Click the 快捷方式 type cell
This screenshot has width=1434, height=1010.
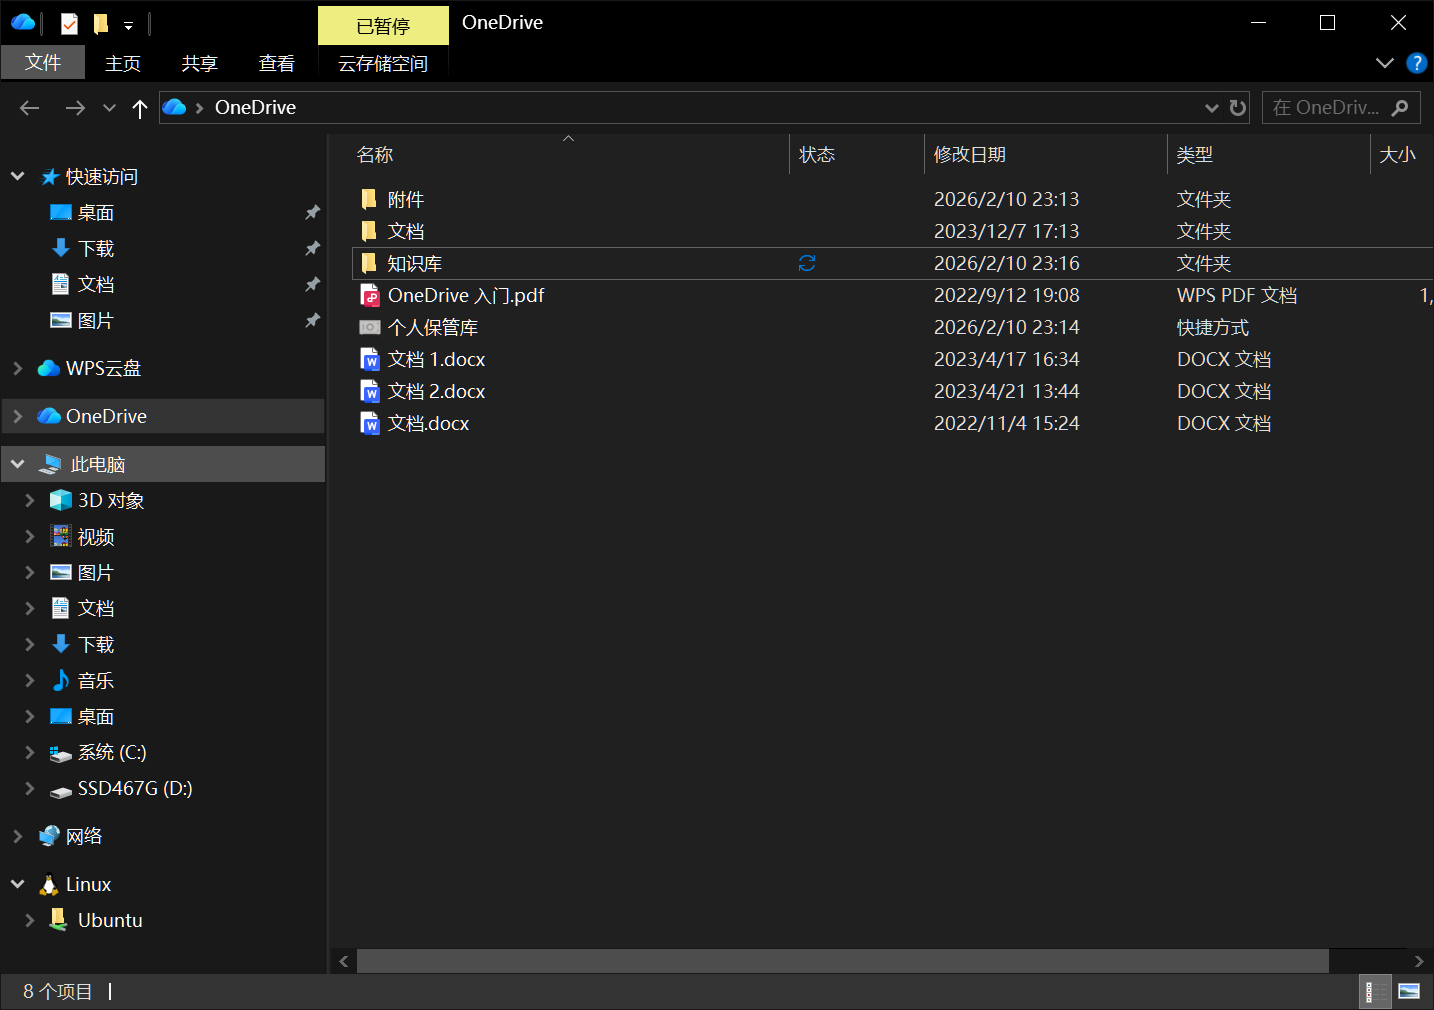[1213, 327]
